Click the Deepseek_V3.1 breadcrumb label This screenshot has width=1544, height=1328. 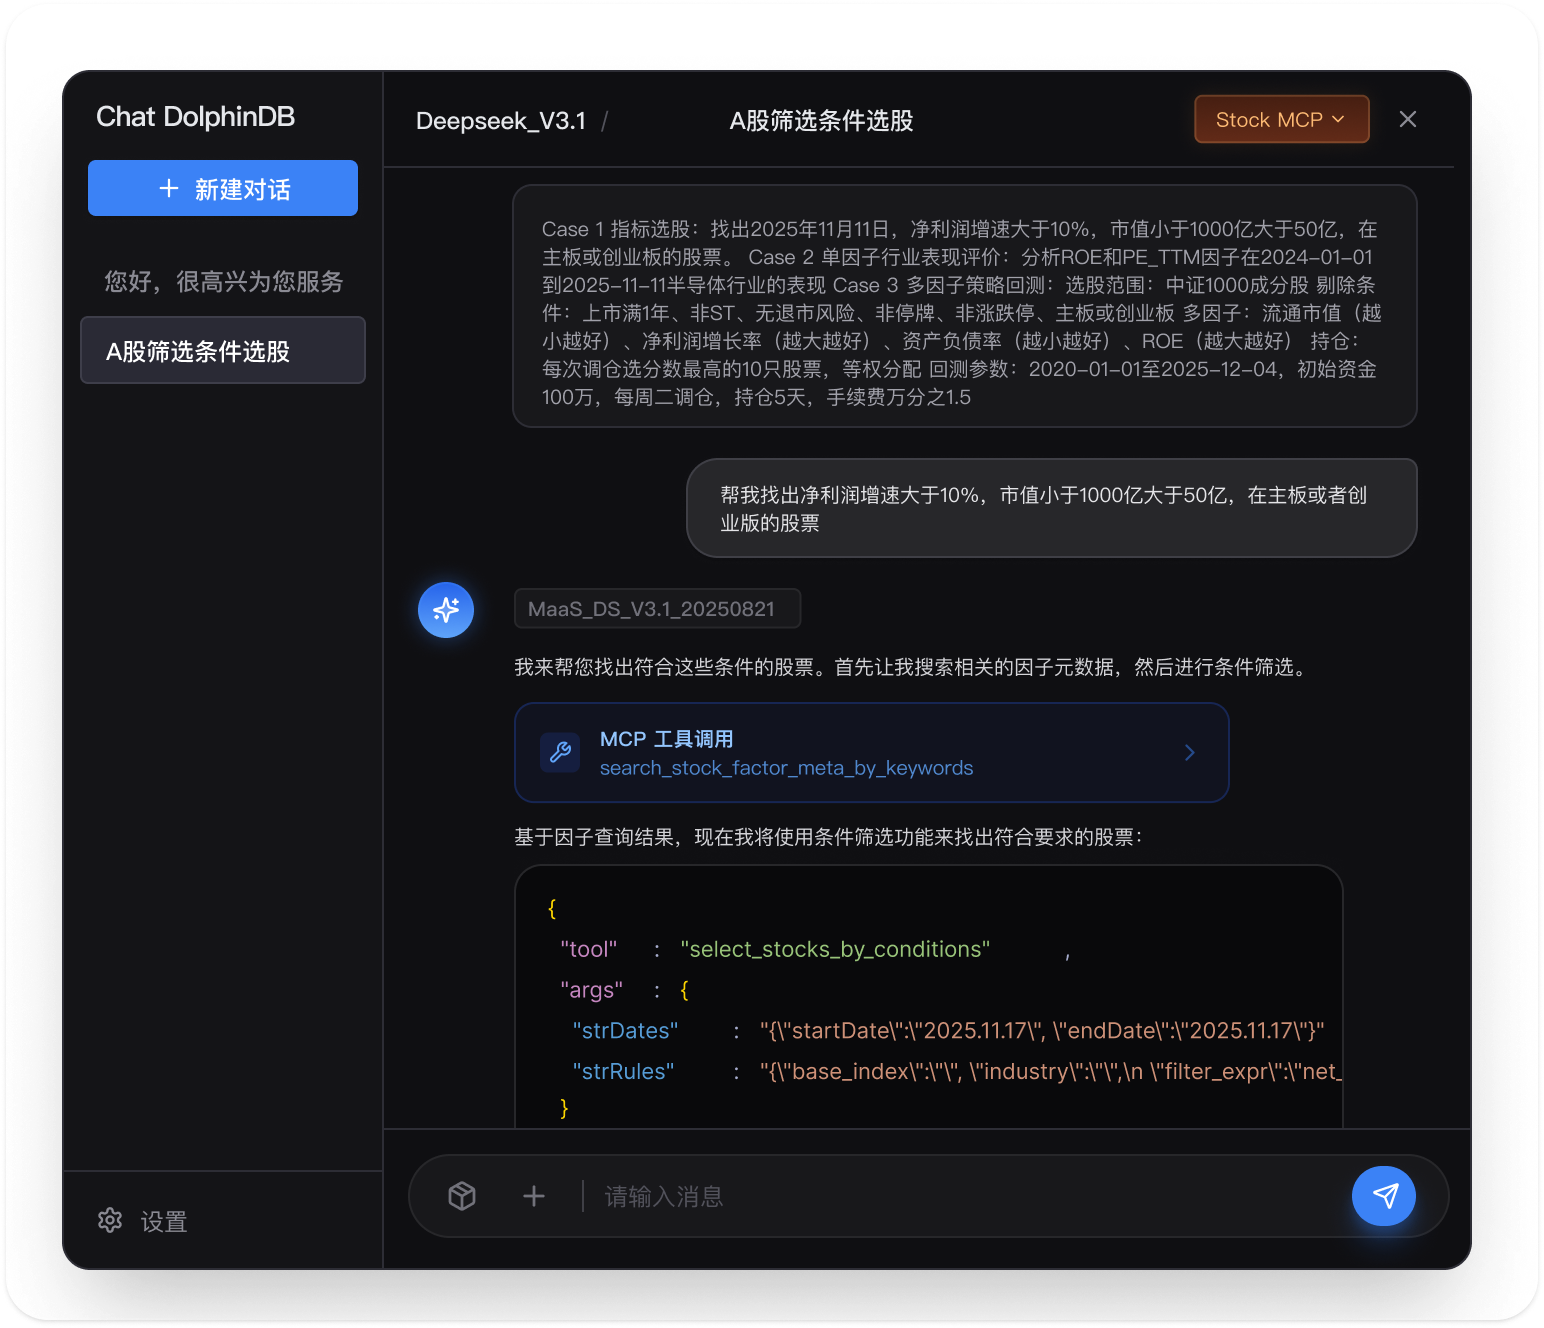501,121
